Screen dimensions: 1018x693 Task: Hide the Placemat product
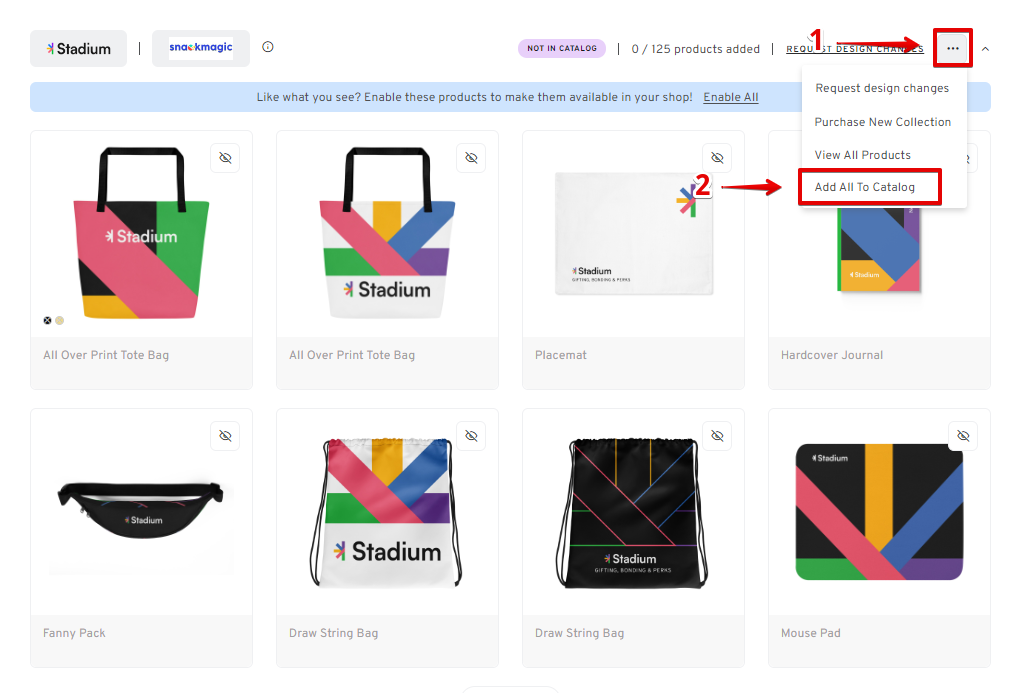[x=717, y=157]
